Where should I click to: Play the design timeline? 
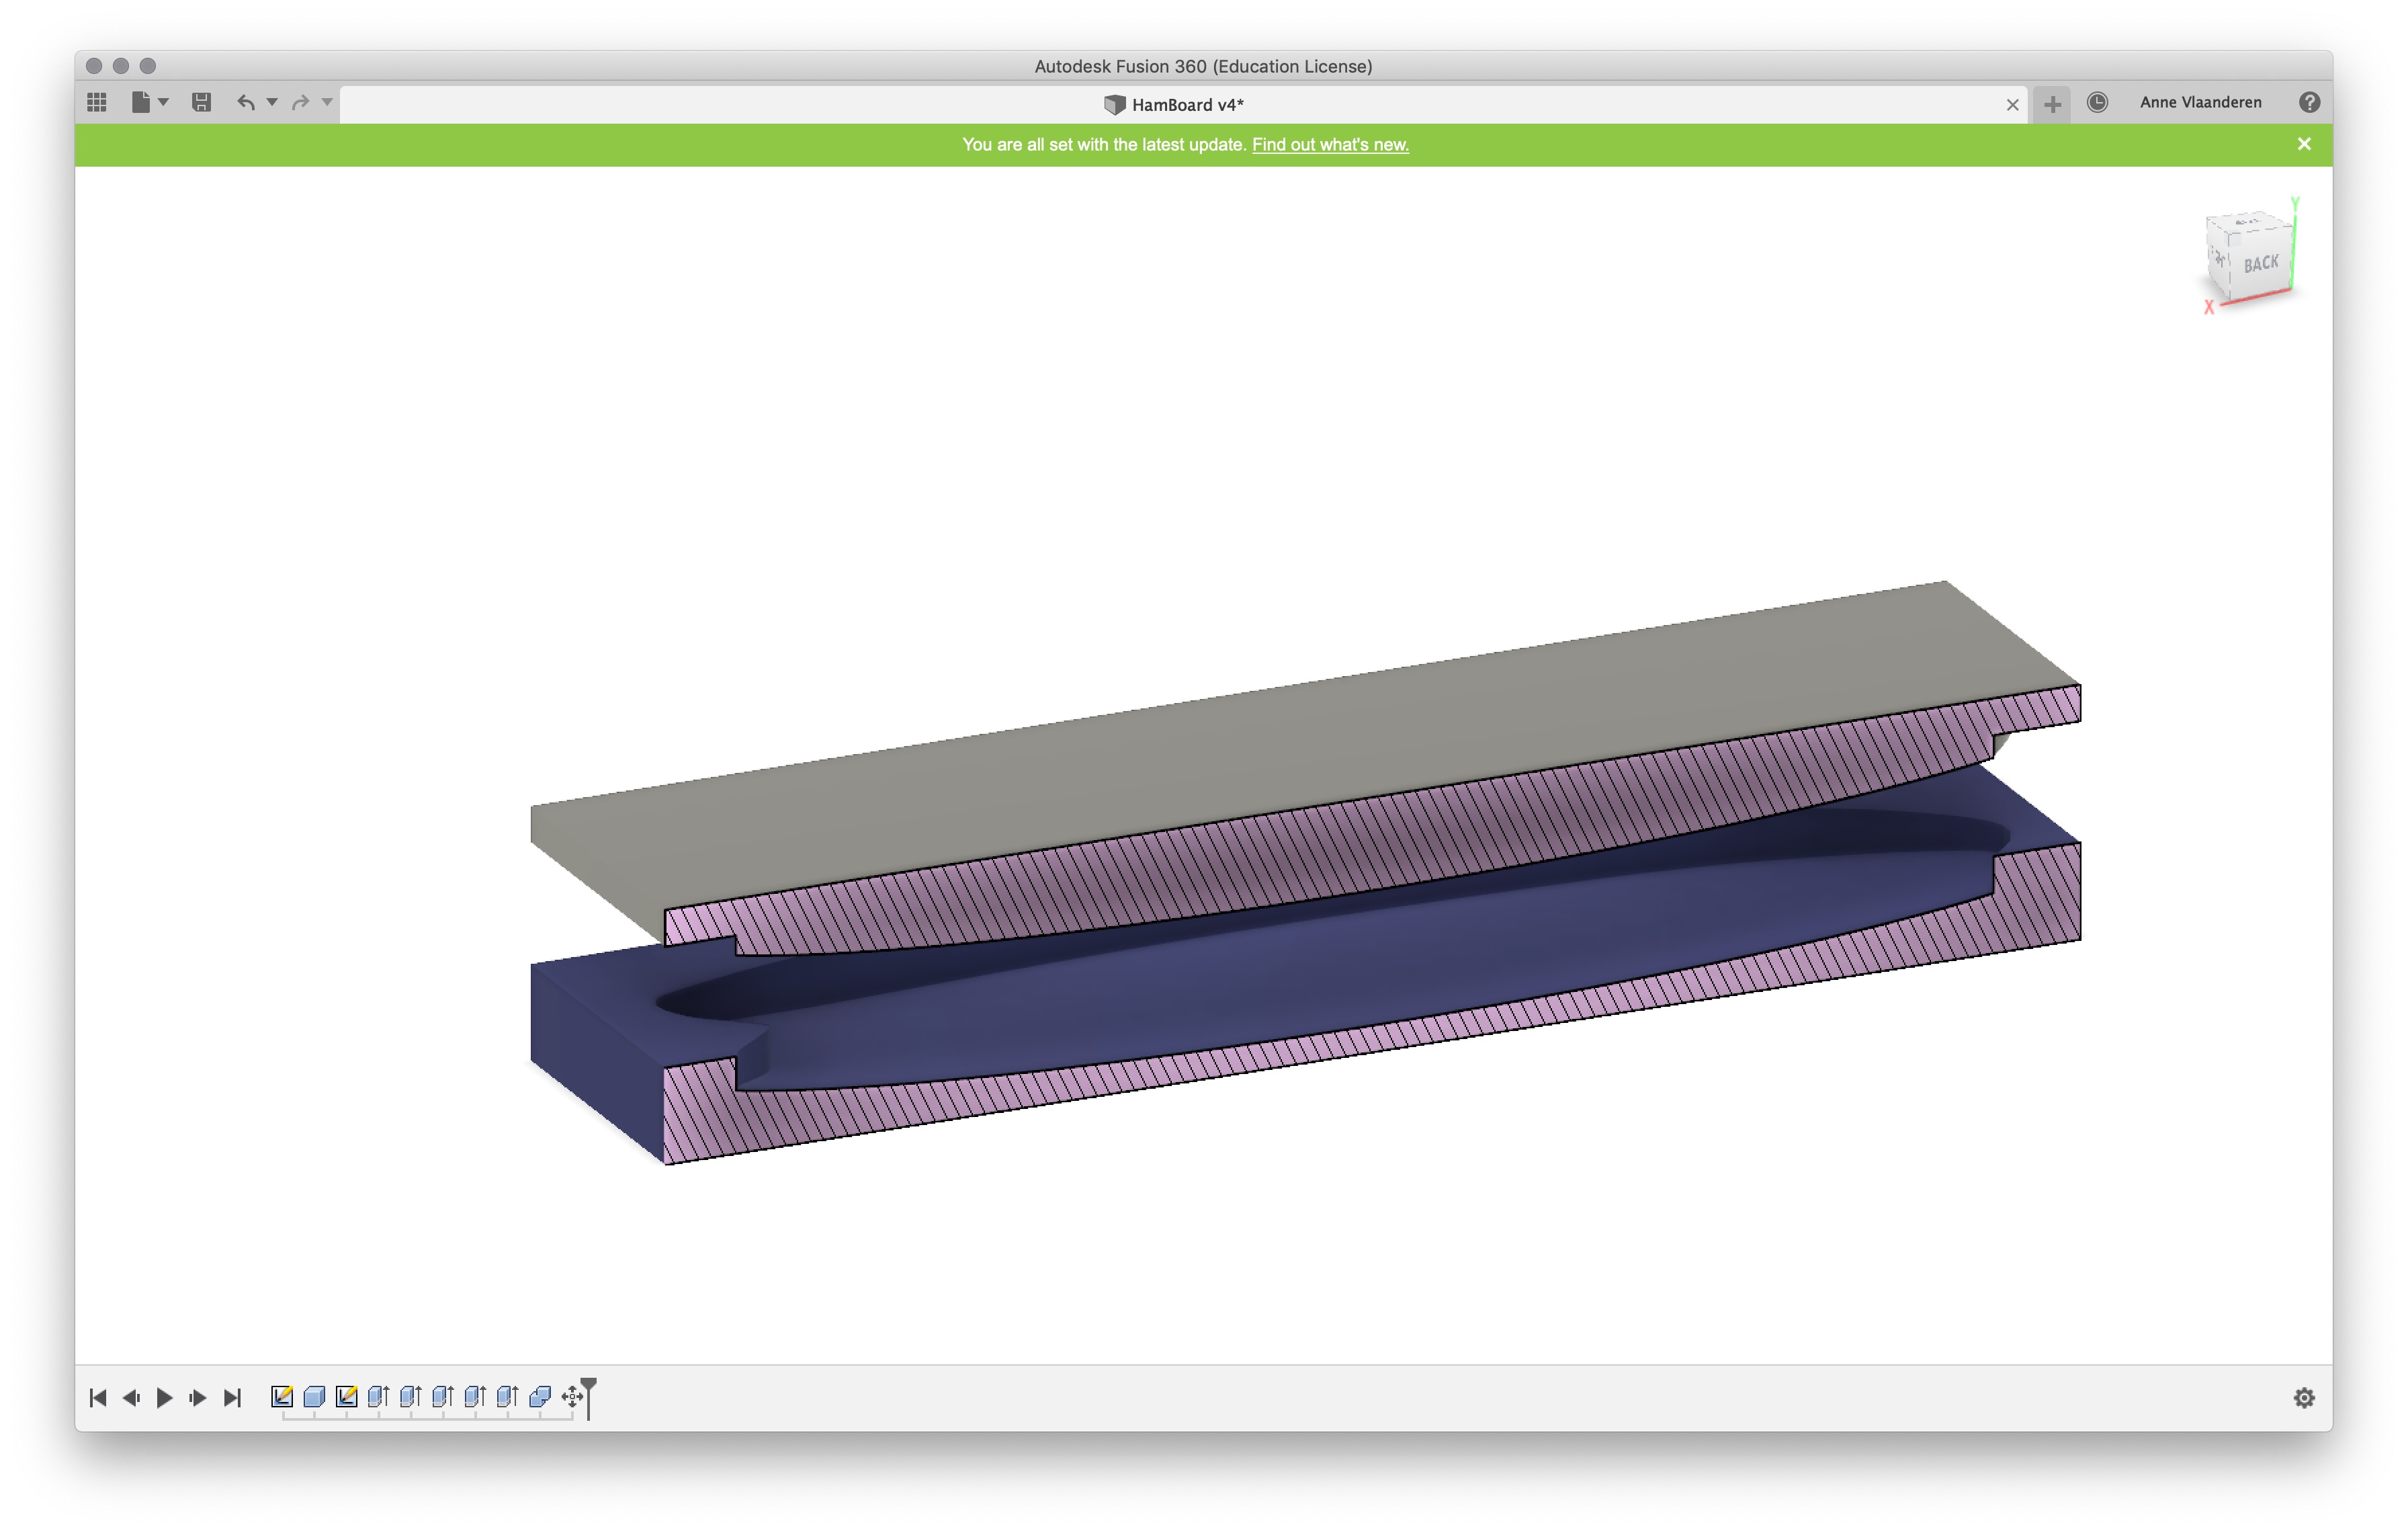[x=165, y=1397]
